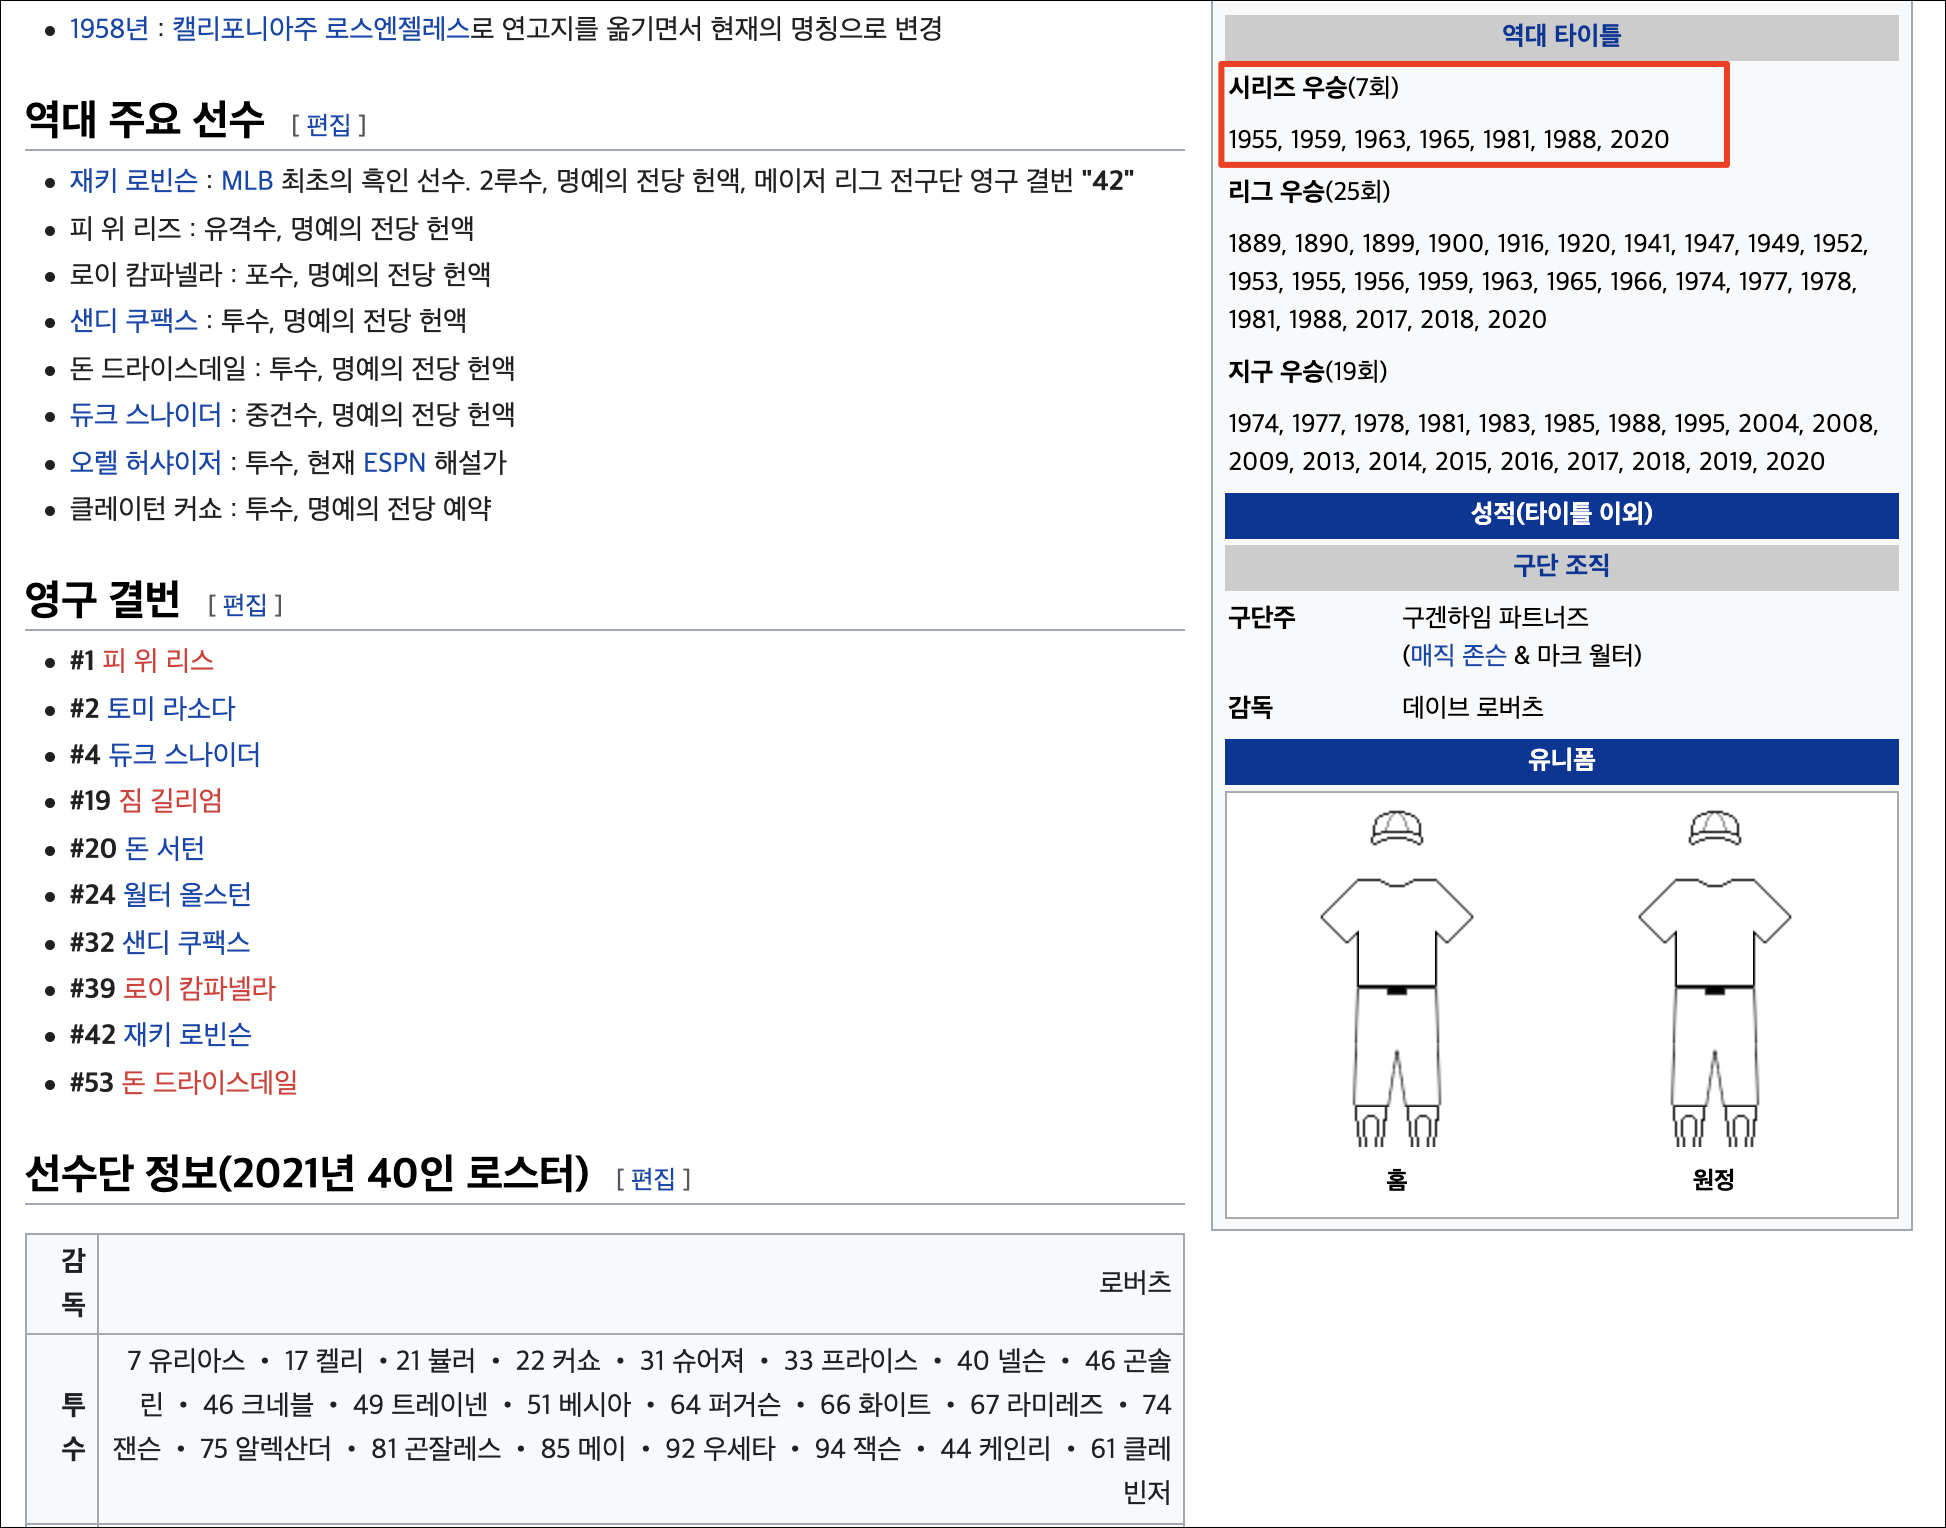1946x1528 pixels.
Task: Open the red 돈 드라이스데일 link
Action: [210, 1083]
